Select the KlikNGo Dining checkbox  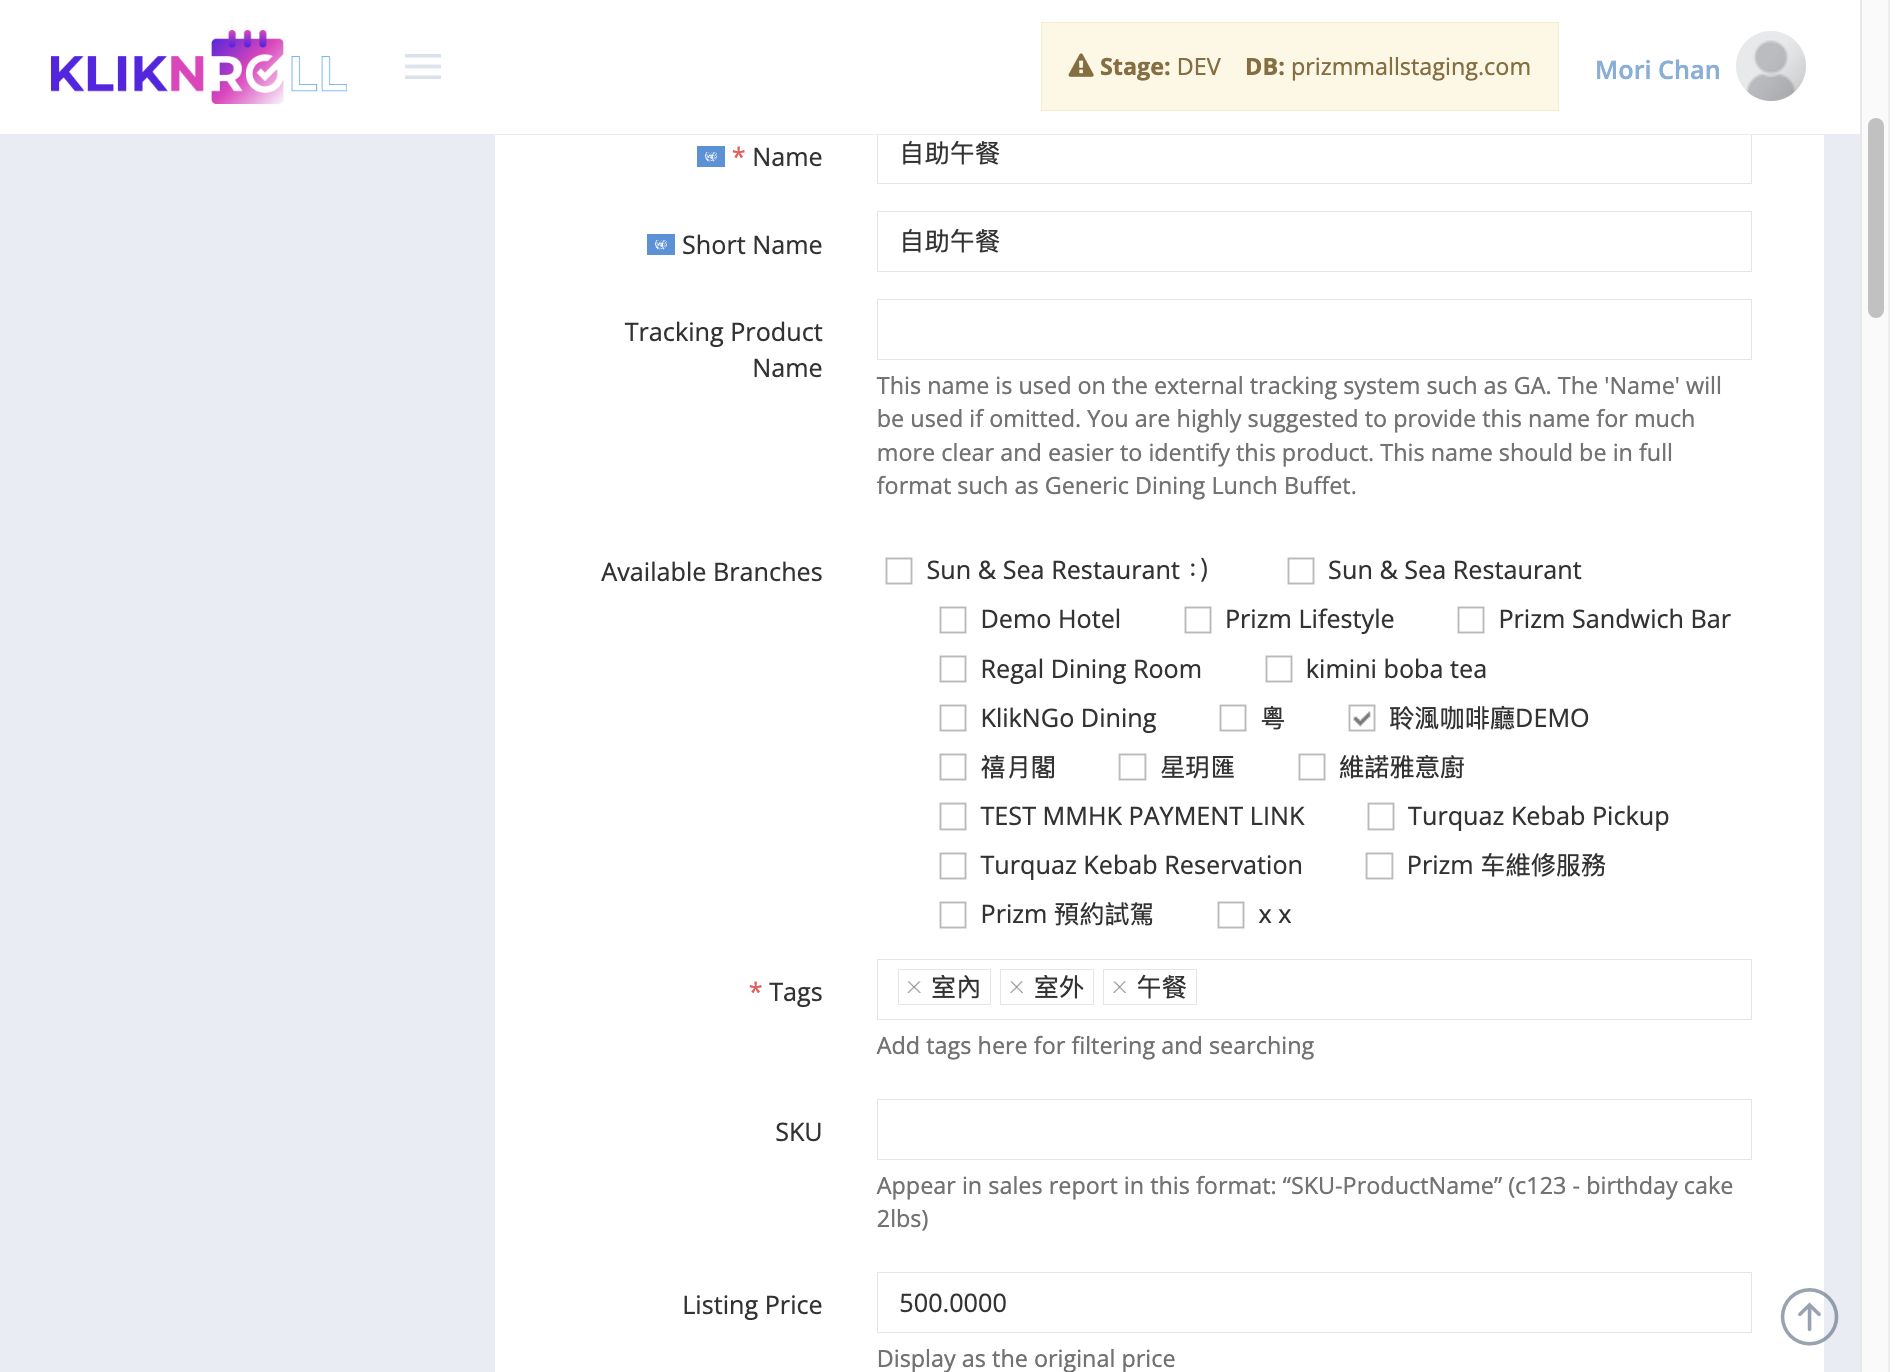point(953,718)
